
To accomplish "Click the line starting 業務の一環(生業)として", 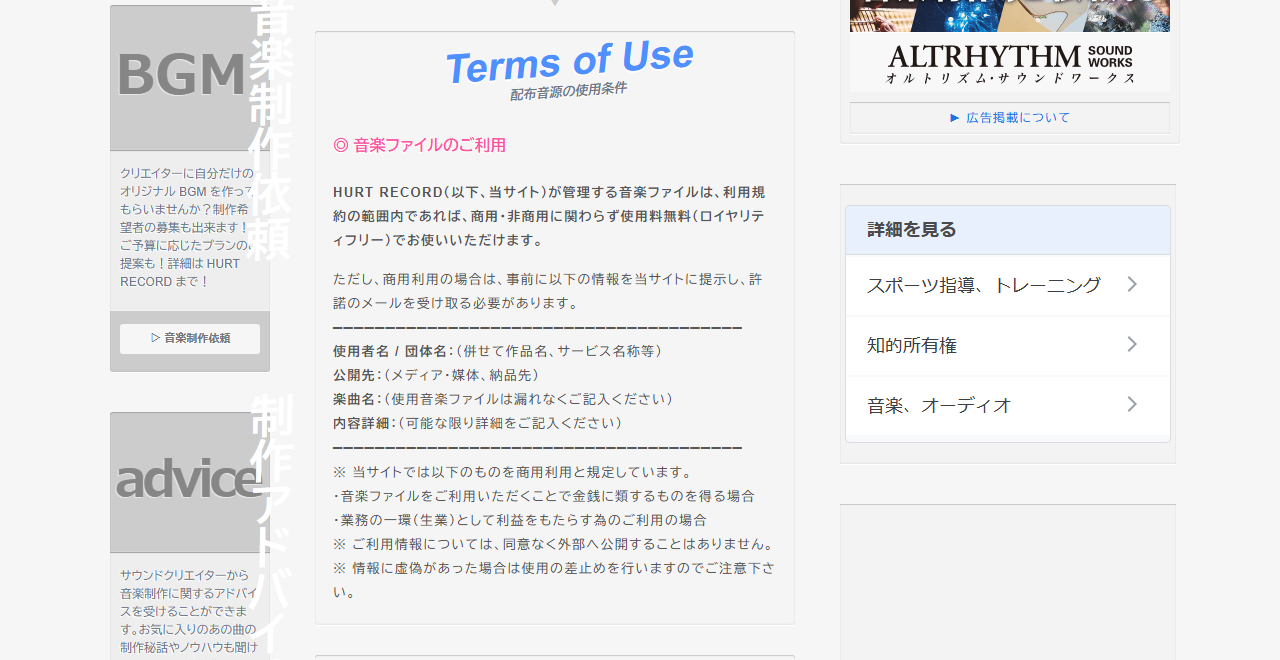I will 520,520.
